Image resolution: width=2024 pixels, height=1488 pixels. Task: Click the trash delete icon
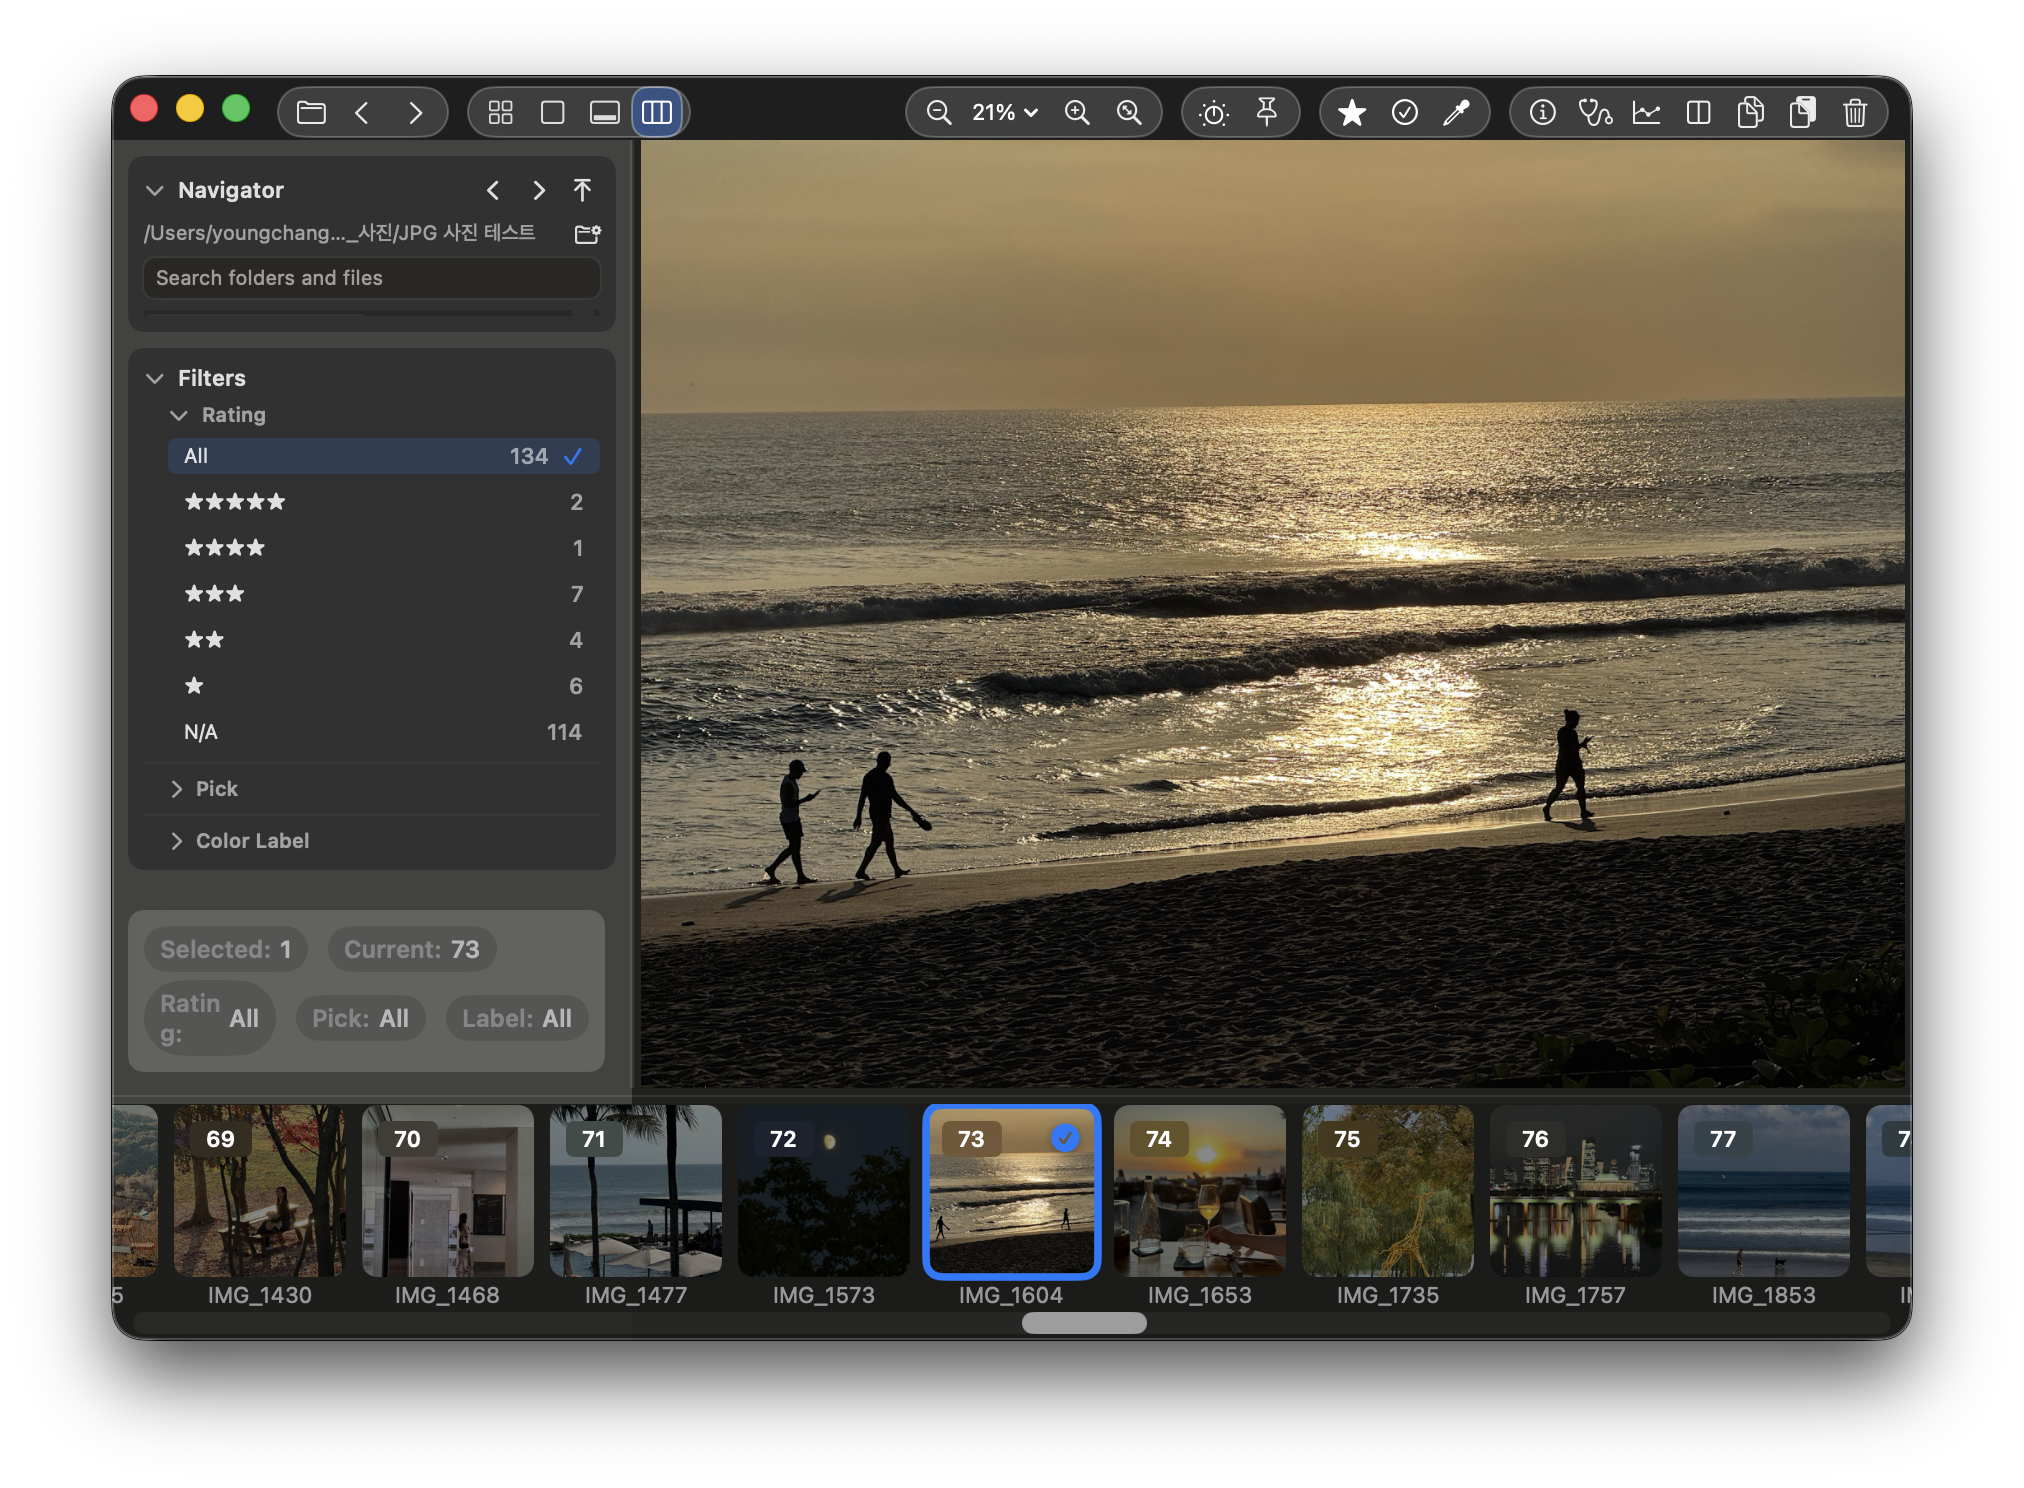point(1854,112)
